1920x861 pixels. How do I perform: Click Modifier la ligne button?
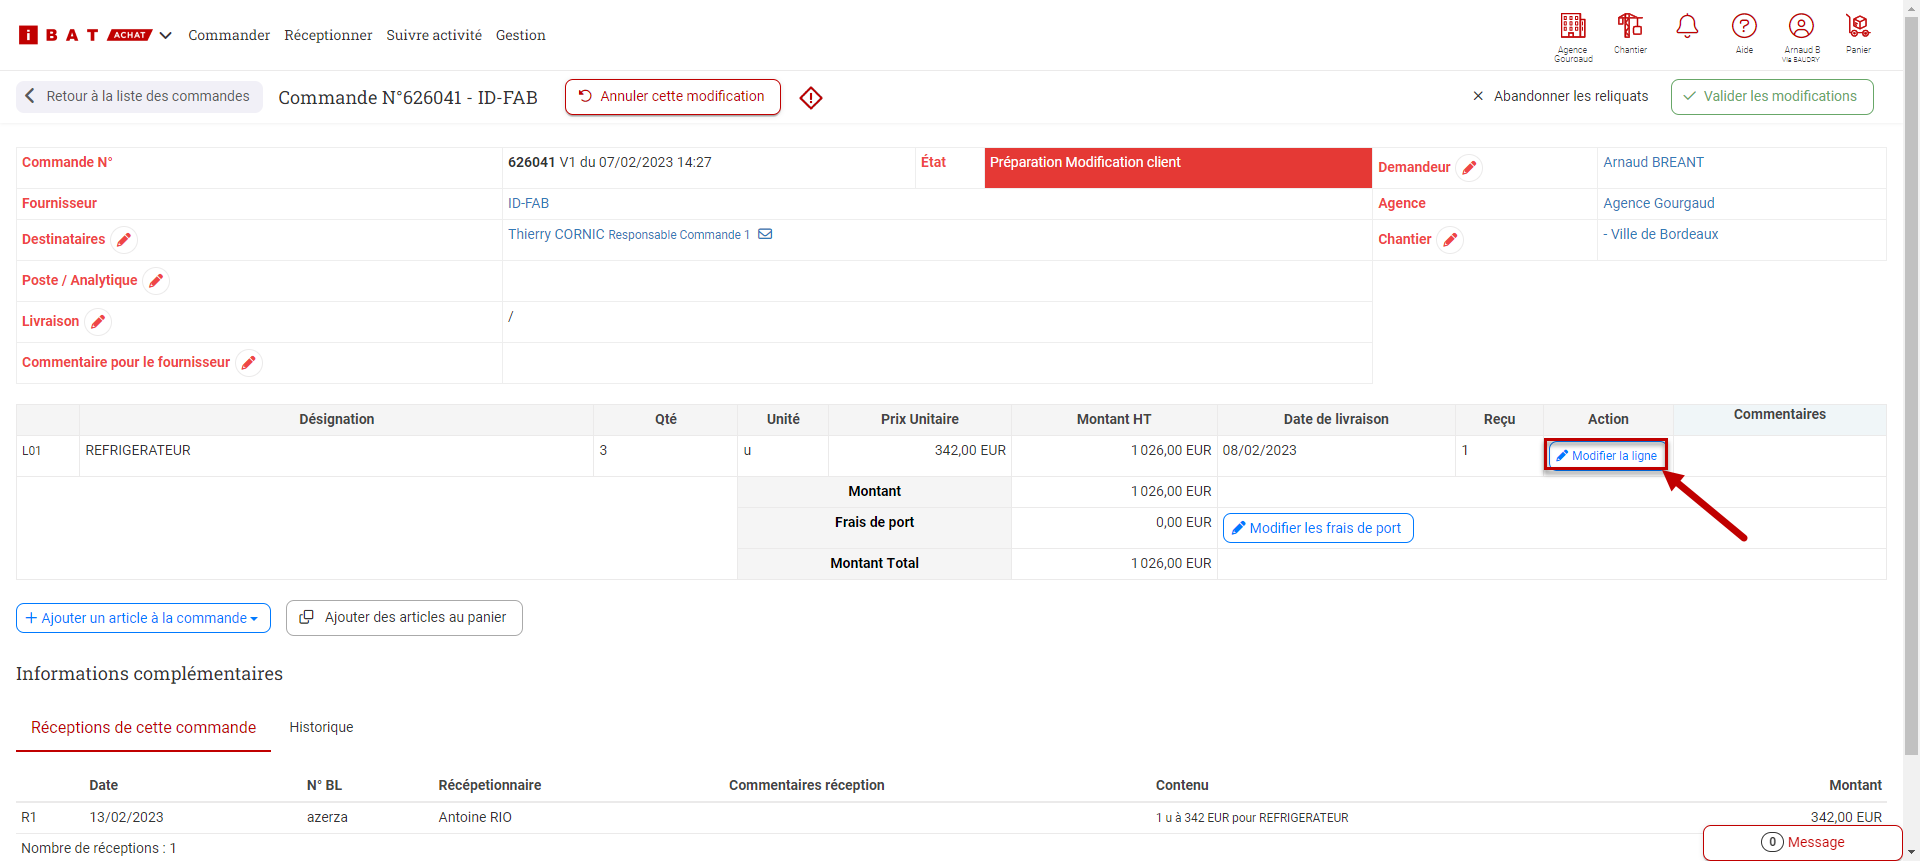1606,456
